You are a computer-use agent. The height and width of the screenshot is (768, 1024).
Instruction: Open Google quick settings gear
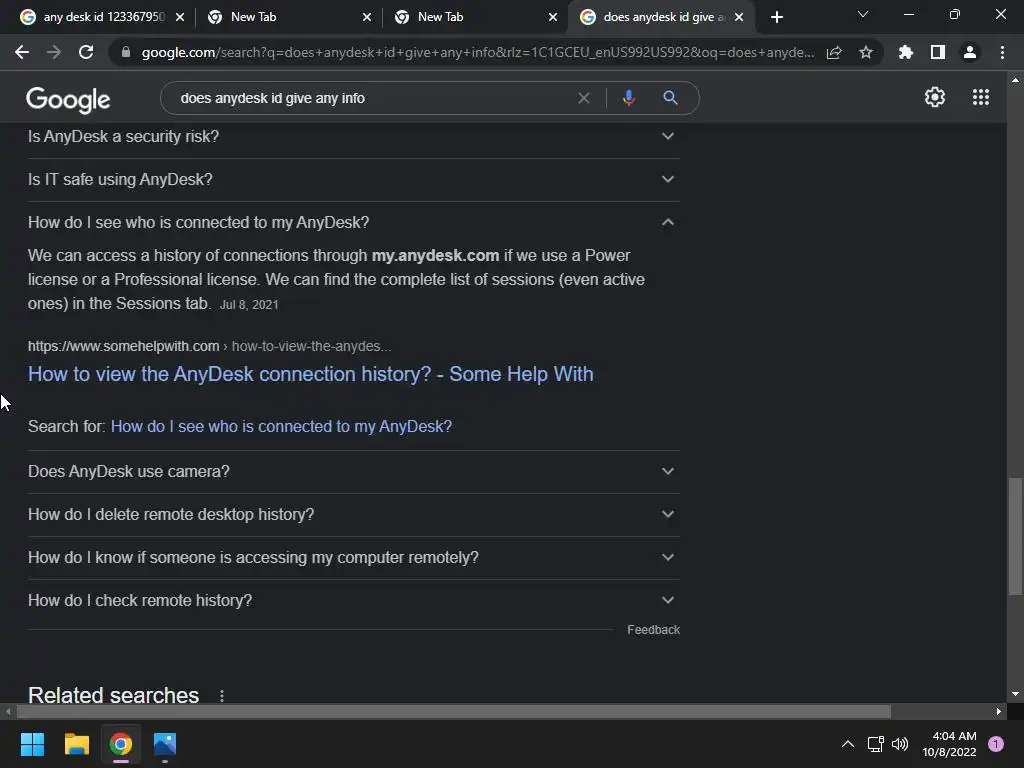[935, 97]
